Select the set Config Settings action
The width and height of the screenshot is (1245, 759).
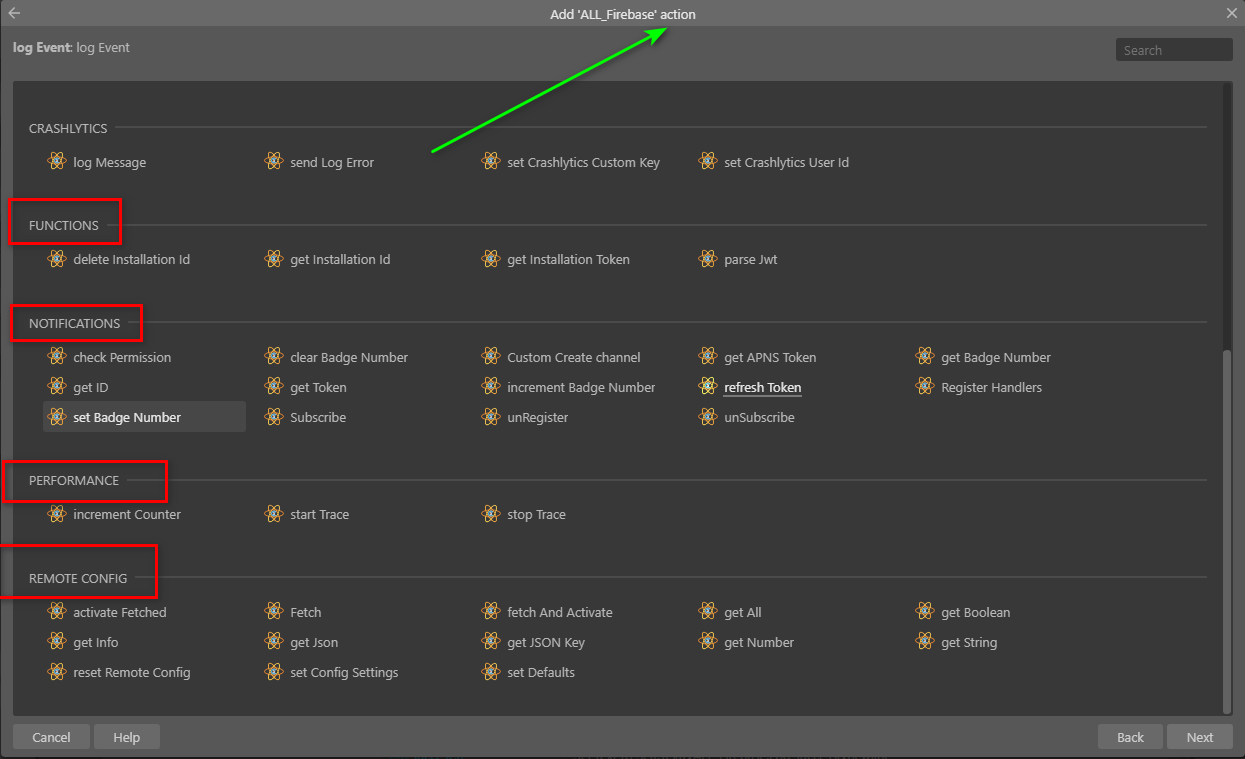tap(344, 672)
